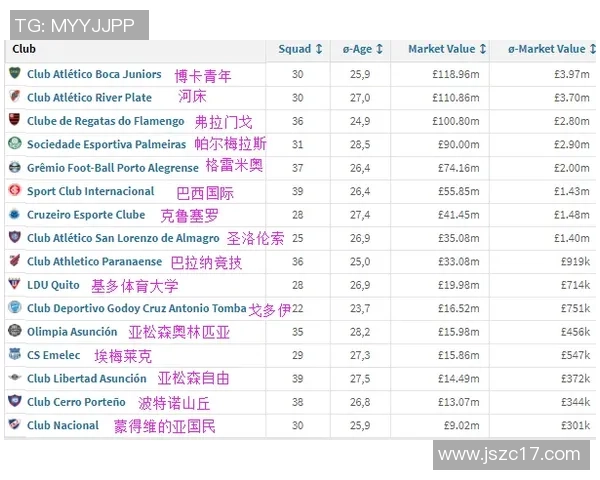The image size is (600, 480).
Task: Click the River Plate club crest icon
Action: pos(15,96)
